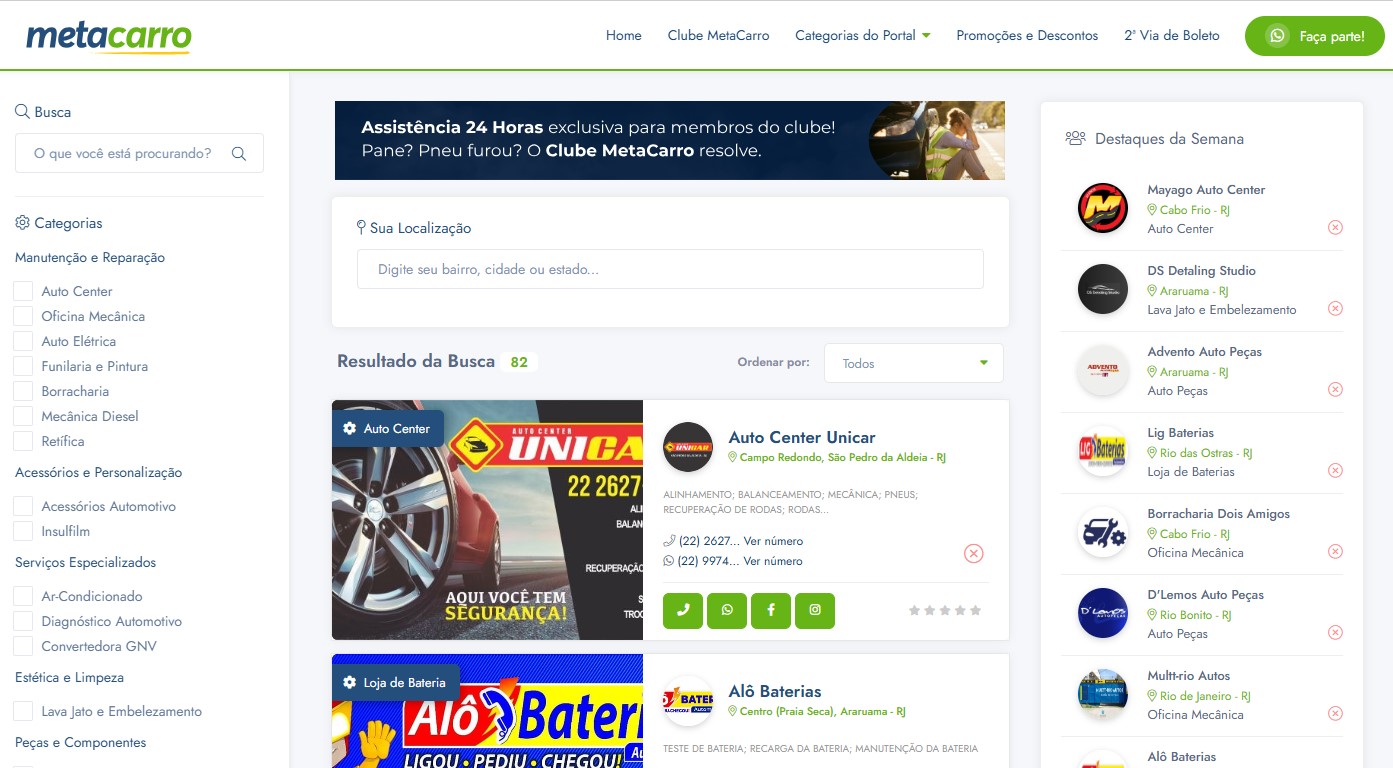Click the Auto Center Unicar banner image
This screenshot has width=1393, height=768.
pos(487,520)
